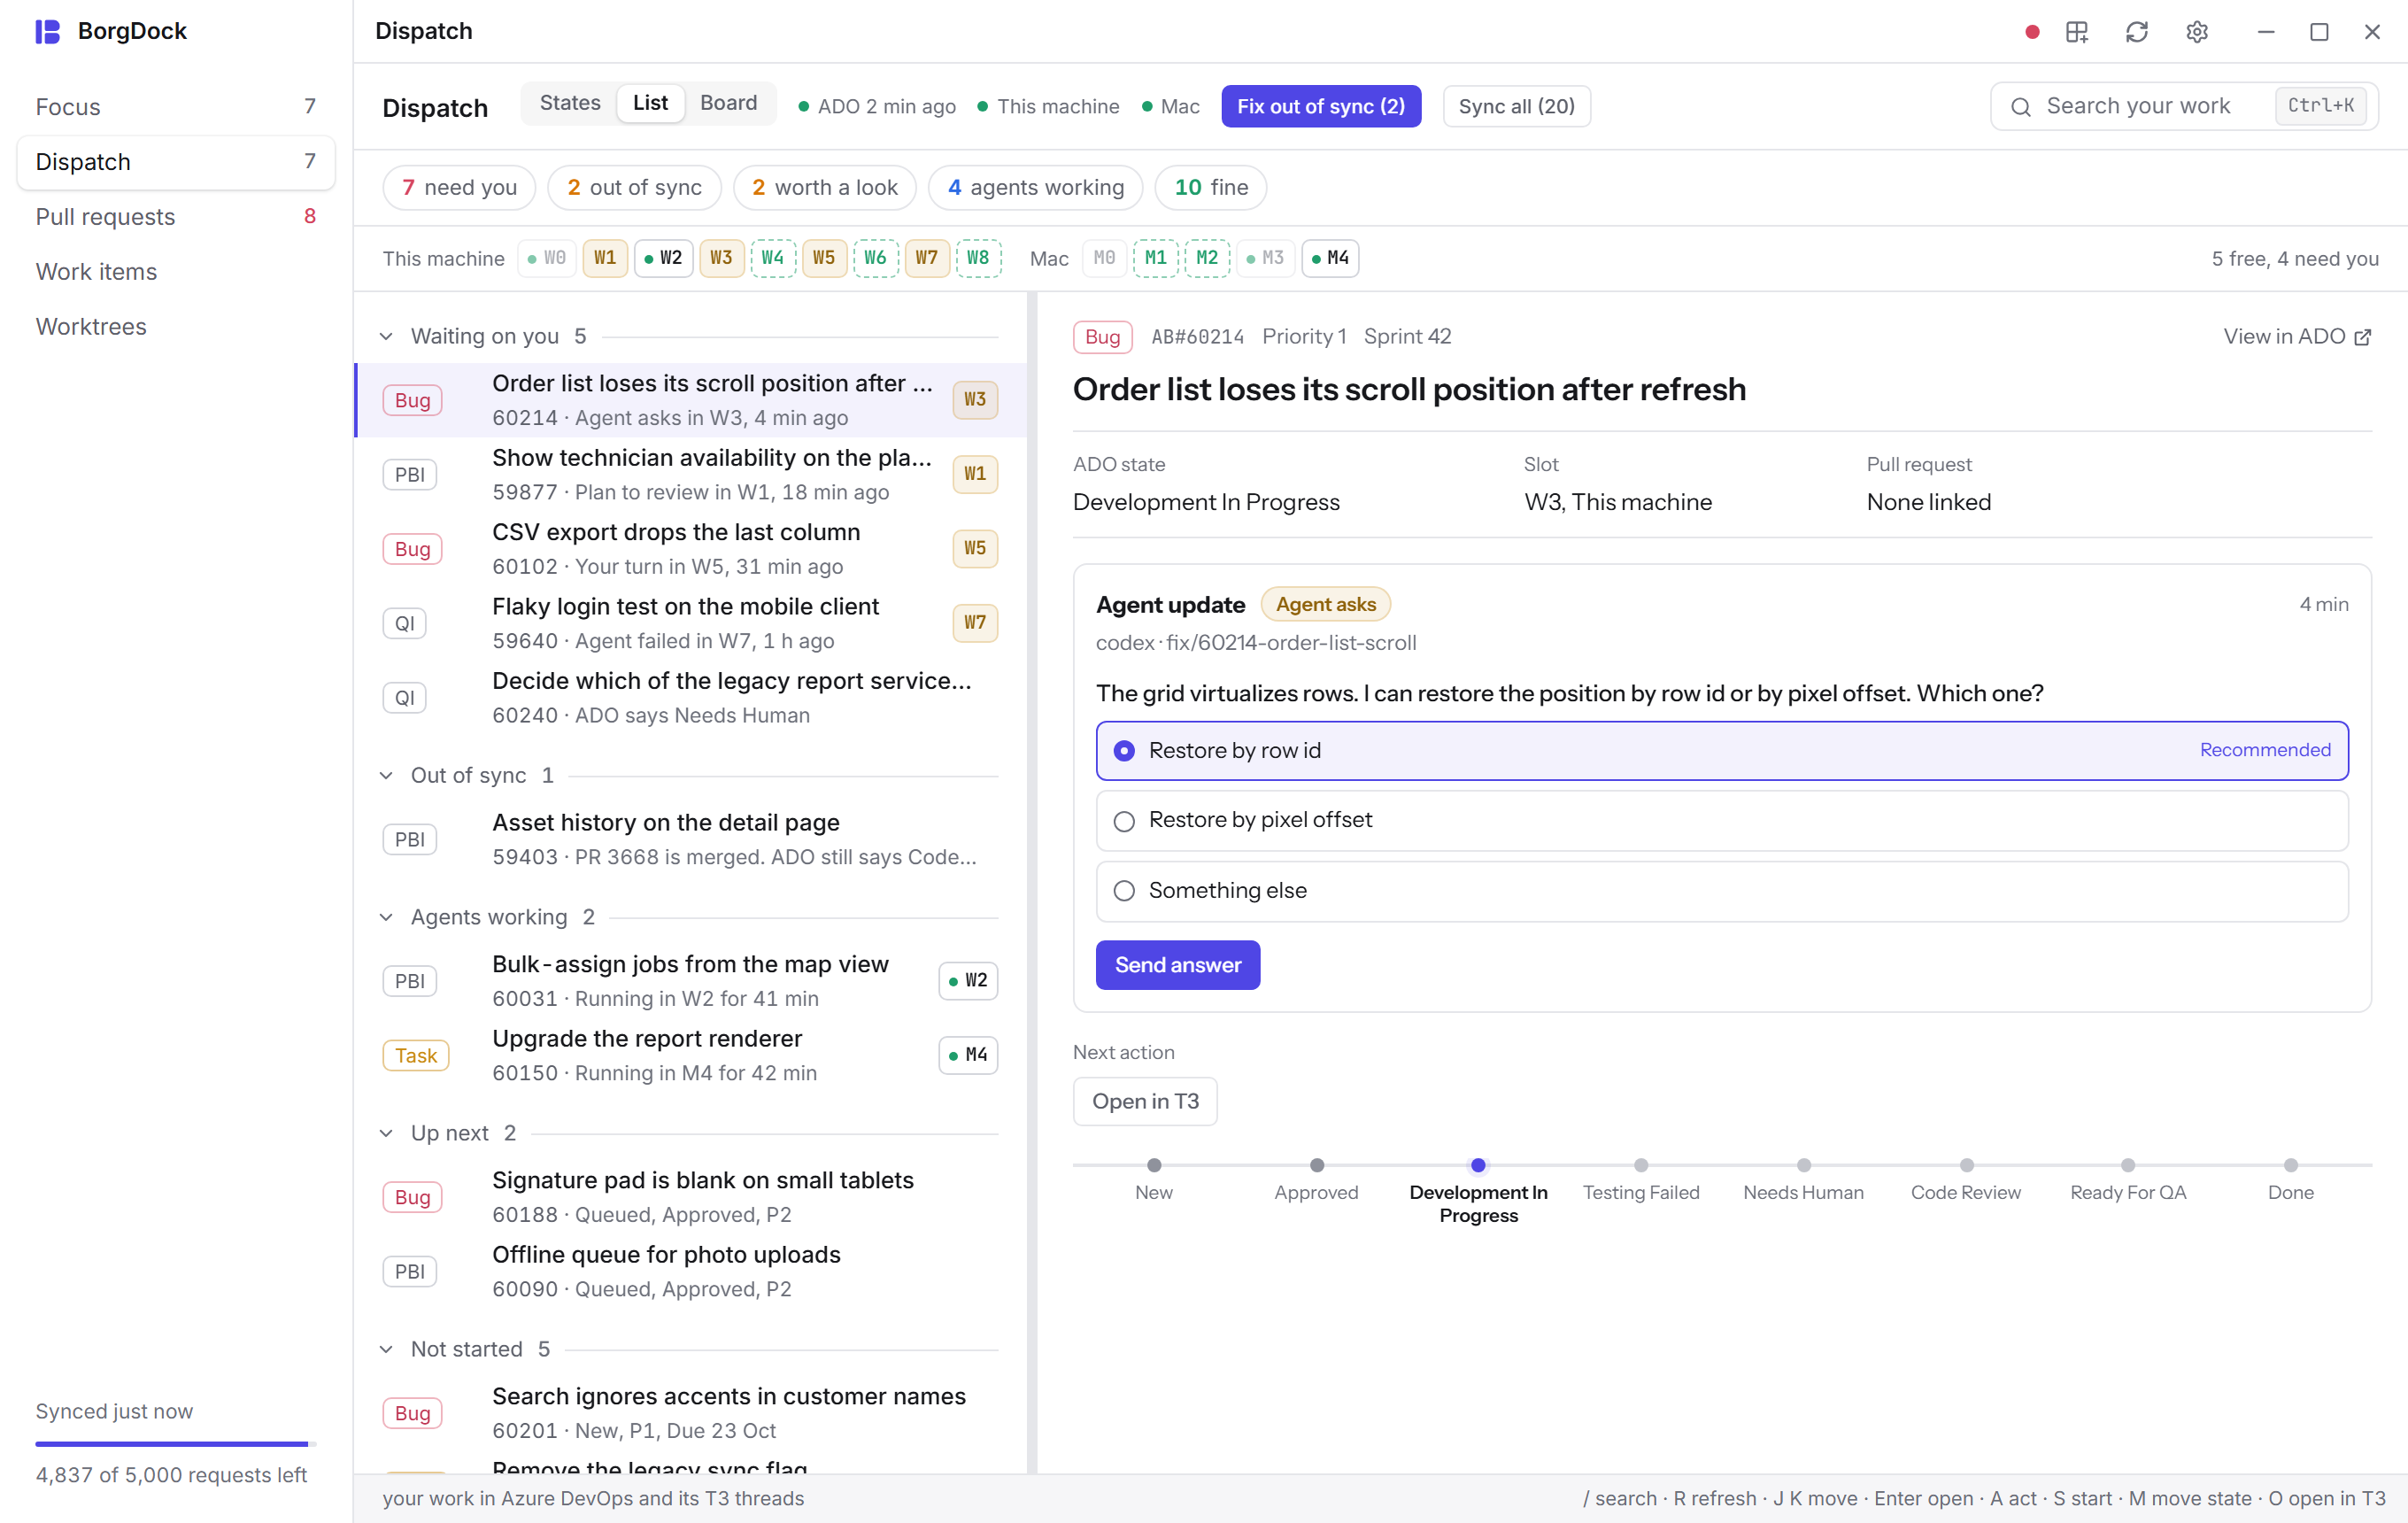This screenshot has width=2408, height=1523.
Task: Open settings gear icon
Action: click(2196, 32)
